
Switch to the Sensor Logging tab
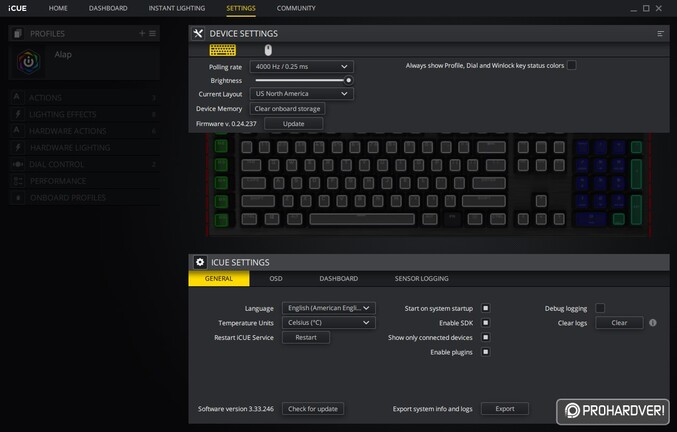click(x=421, y=278)
